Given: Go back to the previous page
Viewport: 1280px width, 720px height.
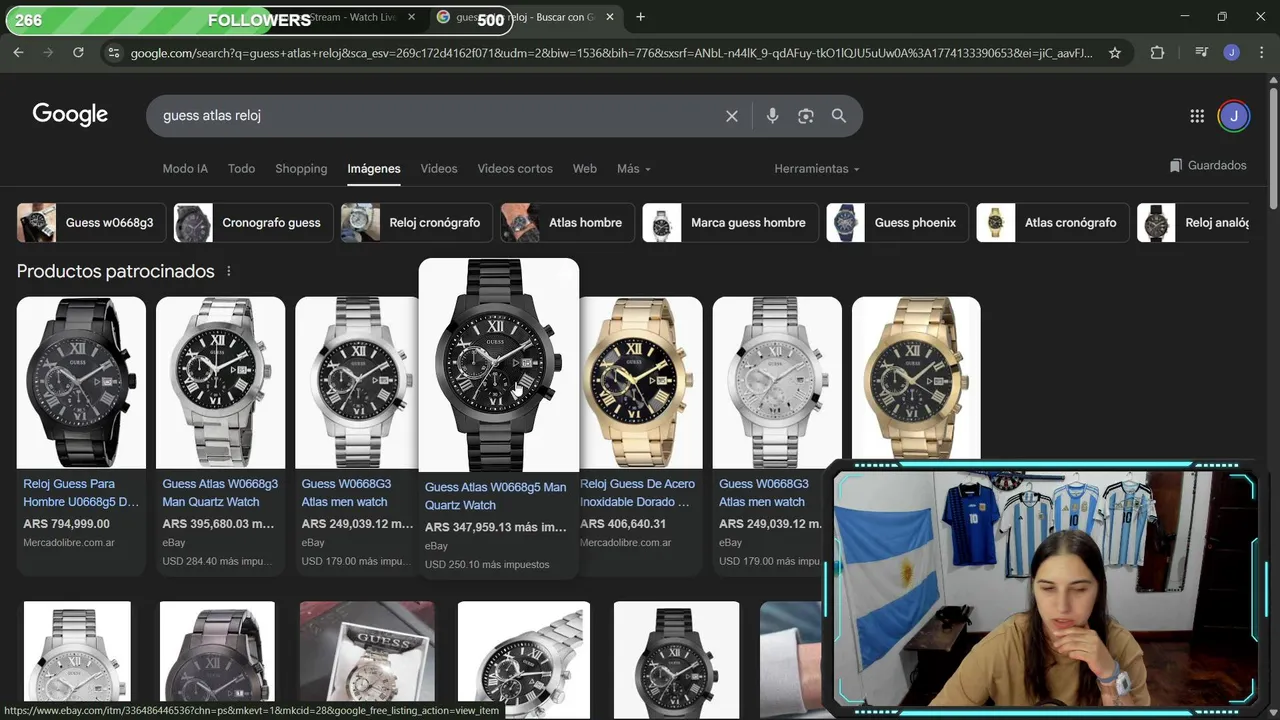Looking at the screenshot, I should coord(18,53).
